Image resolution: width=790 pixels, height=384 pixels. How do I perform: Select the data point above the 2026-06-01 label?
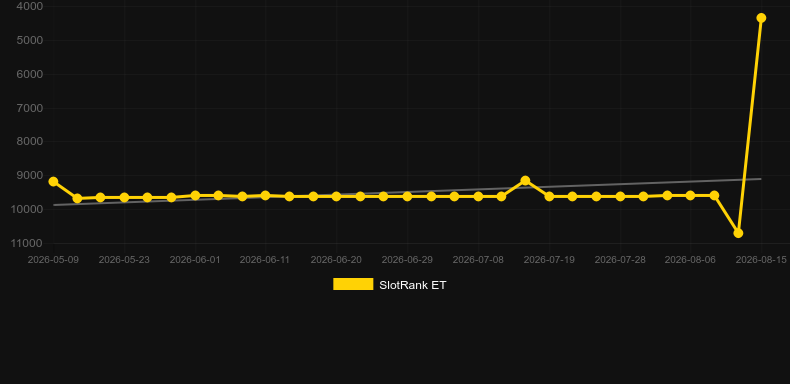pos(195,196)
